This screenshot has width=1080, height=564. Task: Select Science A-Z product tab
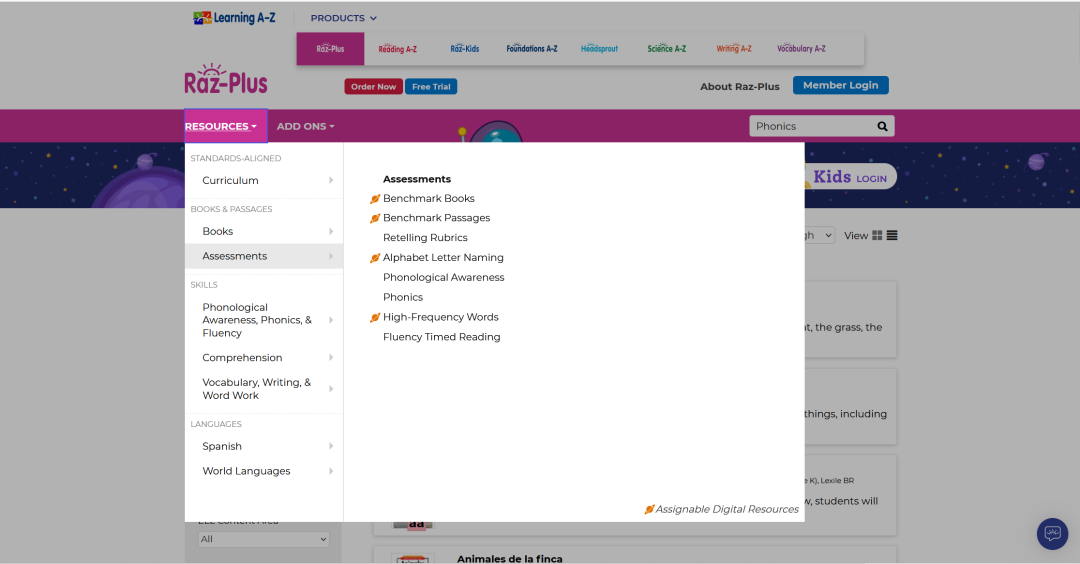667,49
